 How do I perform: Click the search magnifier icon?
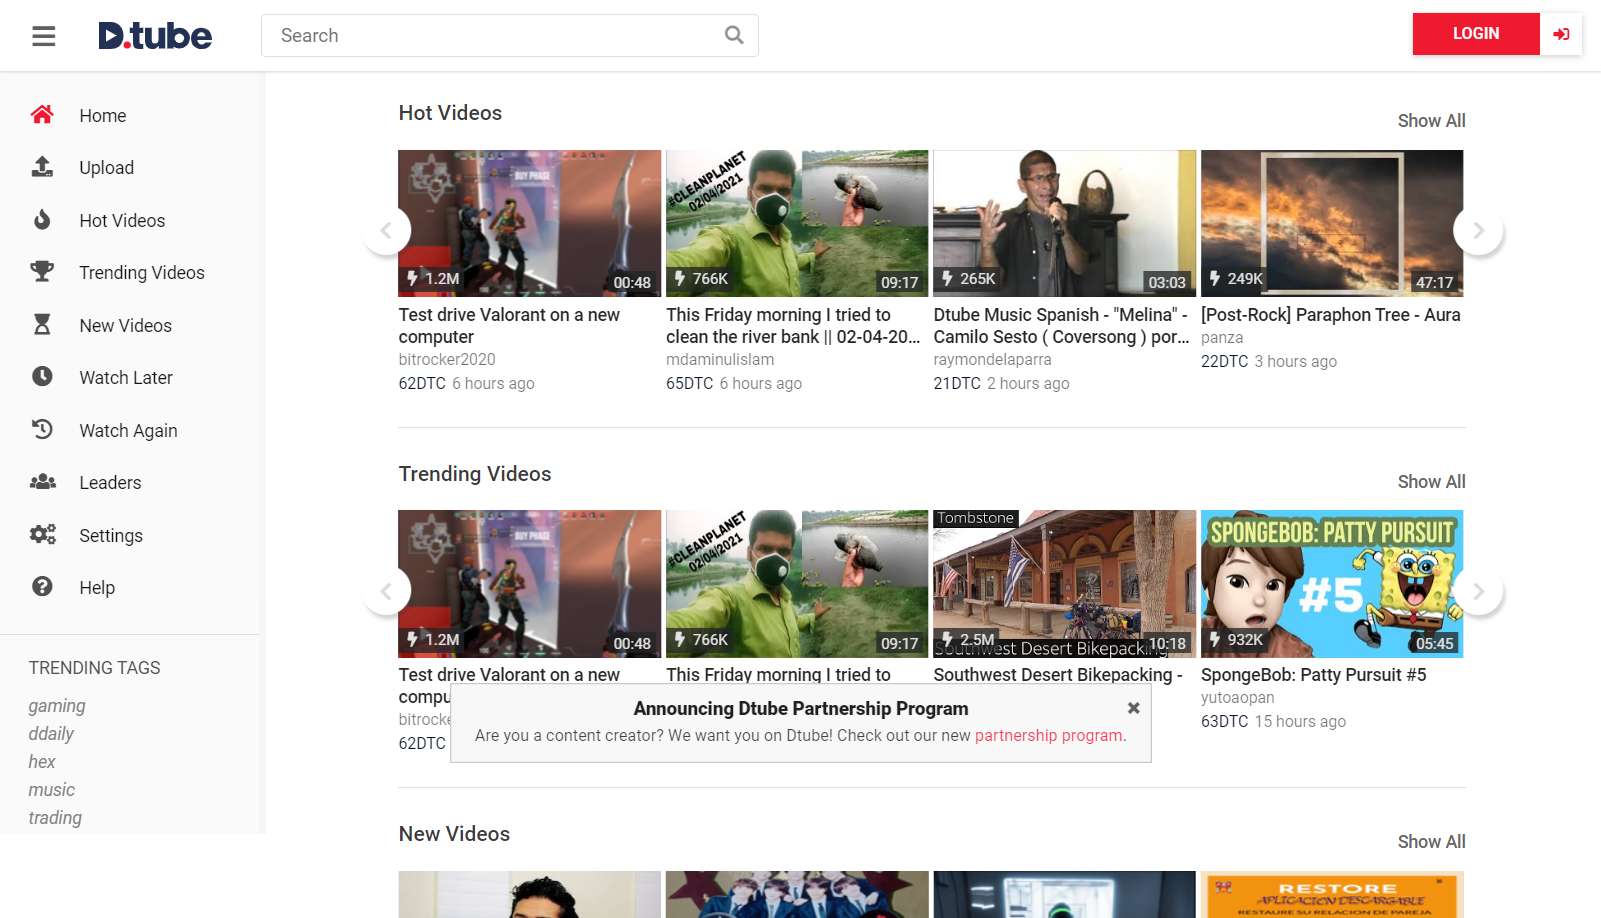(x=734, y=35)
